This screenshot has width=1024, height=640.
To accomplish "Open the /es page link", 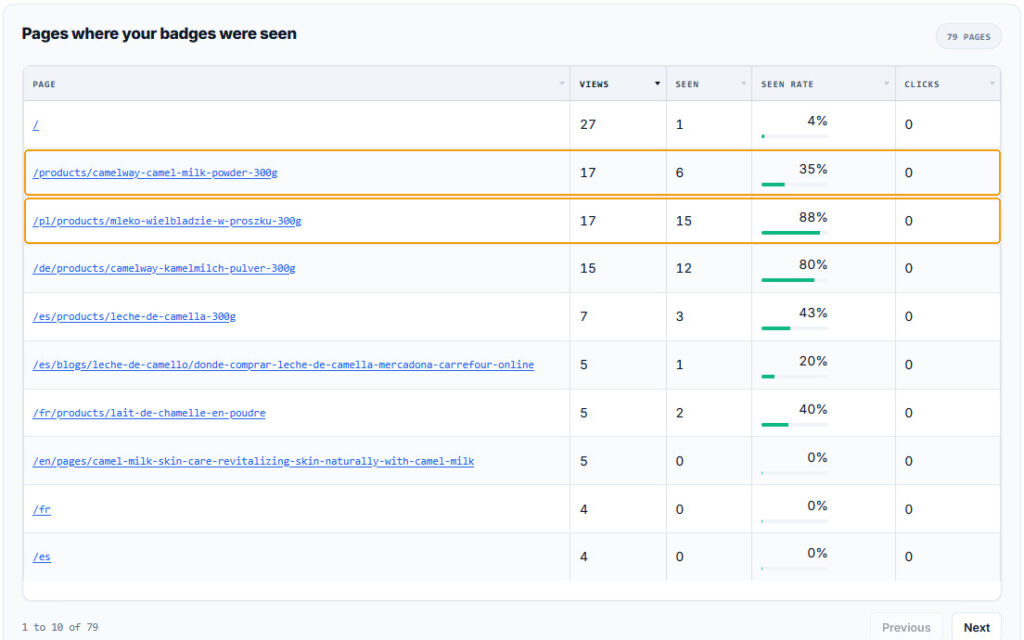I will point(41,557).
